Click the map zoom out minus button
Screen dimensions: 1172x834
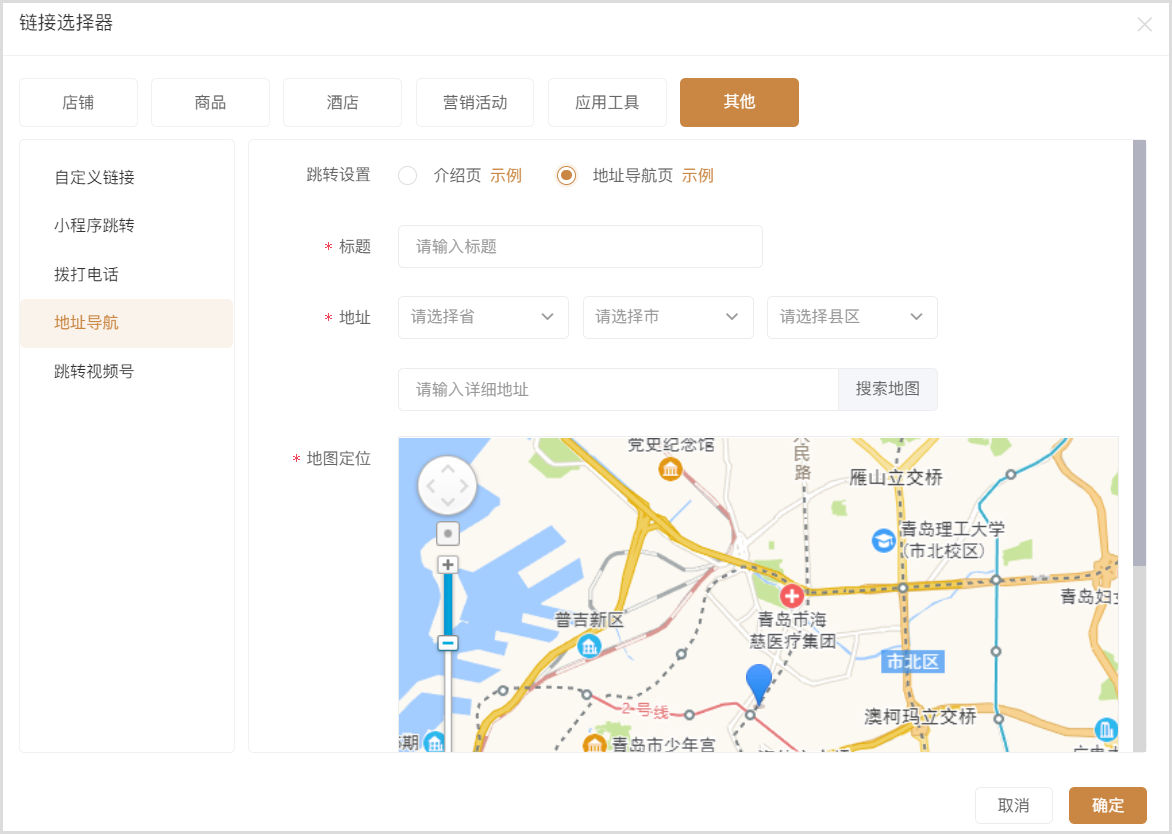pyautogui.click(x=448, y=643)
